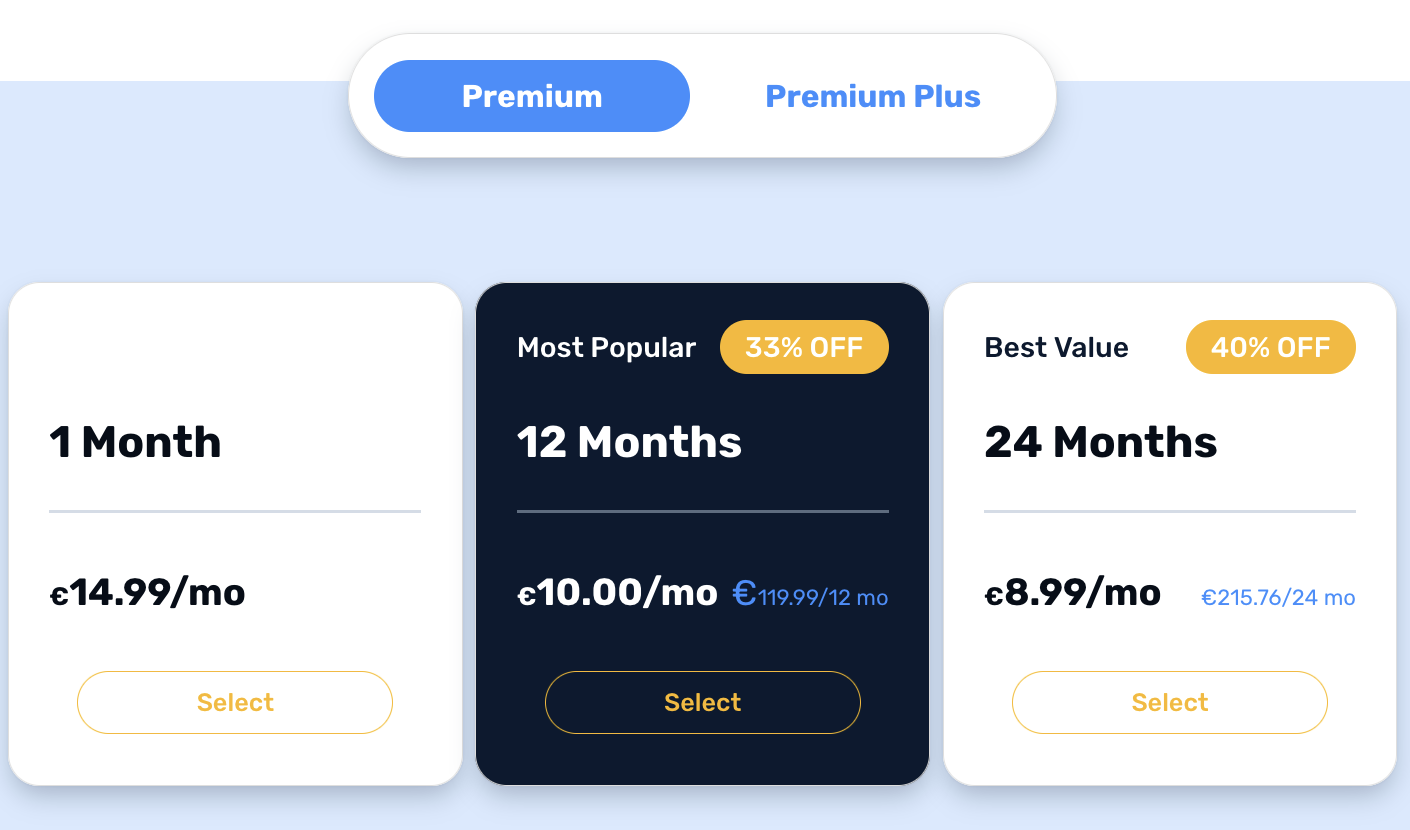Click the 40% OFF badge
The height and width of the screenshot is (830, 1410).
click(x=1270, y=347)
